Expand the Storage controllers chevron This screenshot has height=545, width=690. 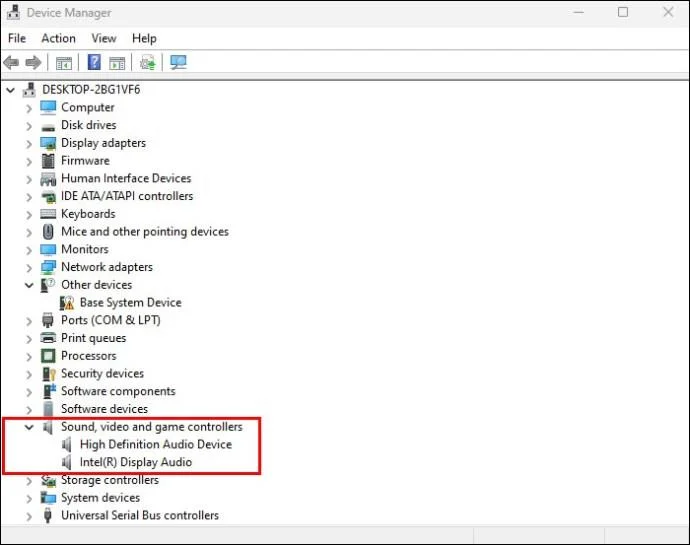point(29,481)
